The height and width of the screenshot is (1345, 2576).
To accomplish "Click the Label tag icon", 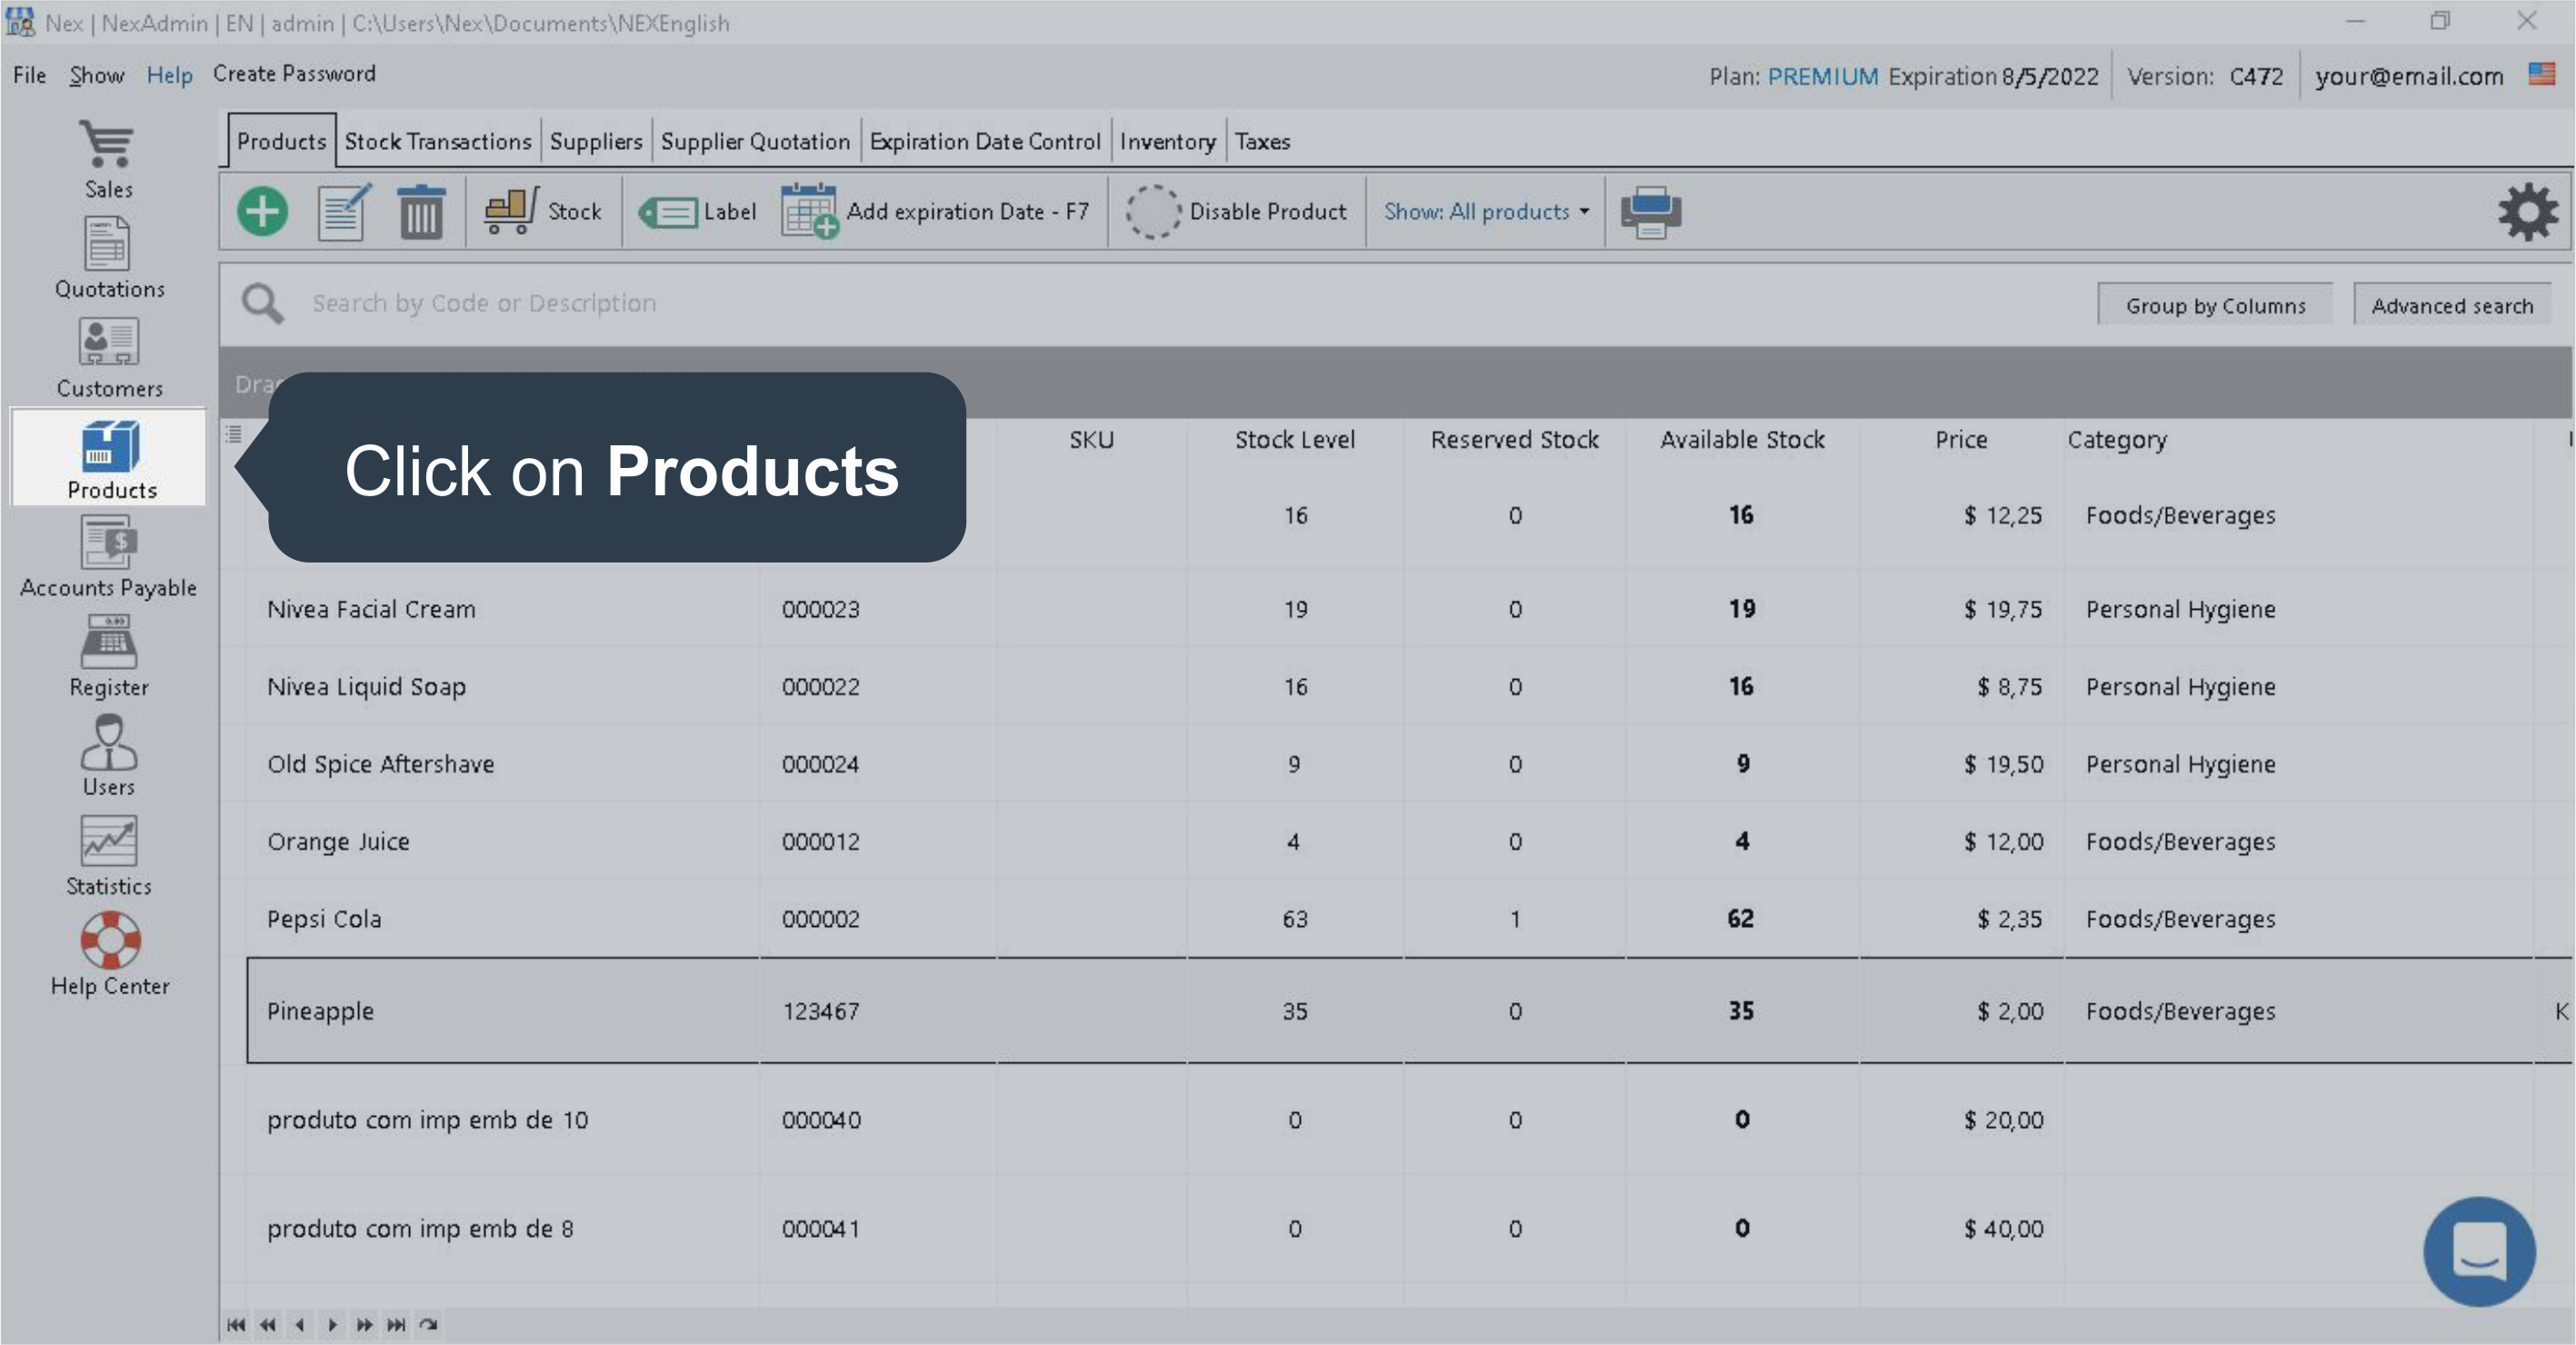I will coord(698,212).
